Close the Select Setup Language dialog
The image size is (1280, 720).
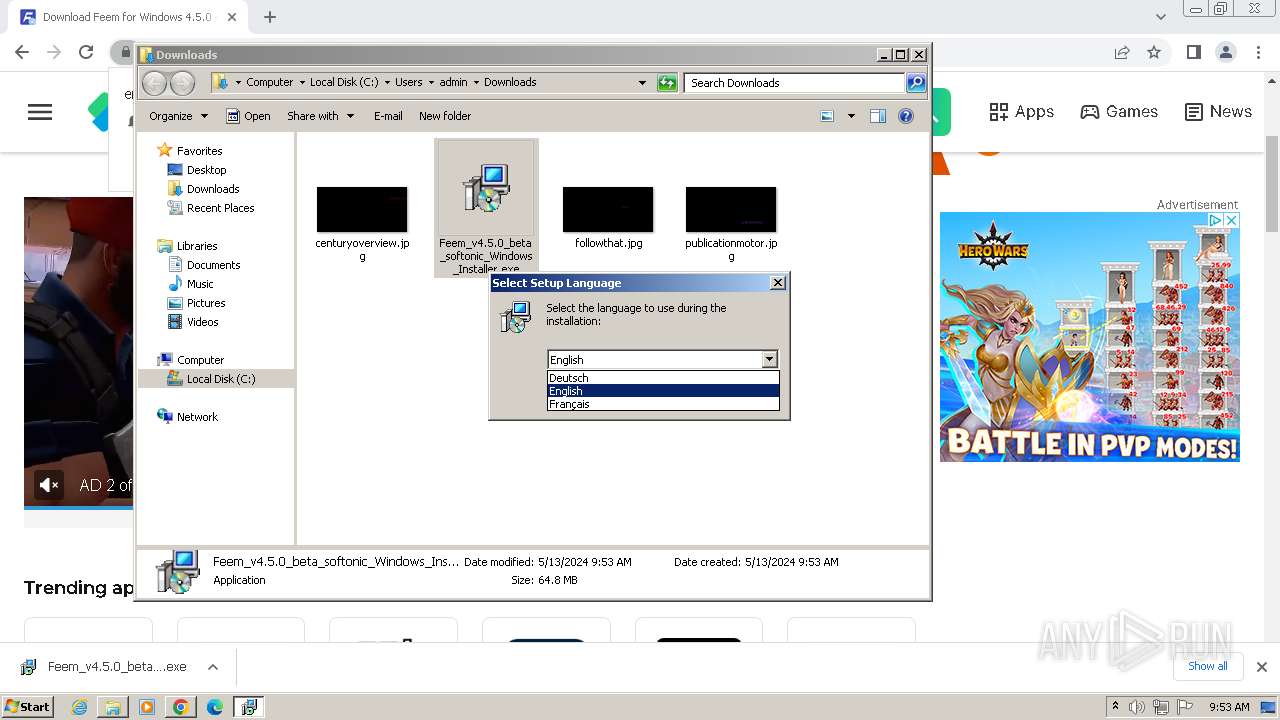[778, 283]
